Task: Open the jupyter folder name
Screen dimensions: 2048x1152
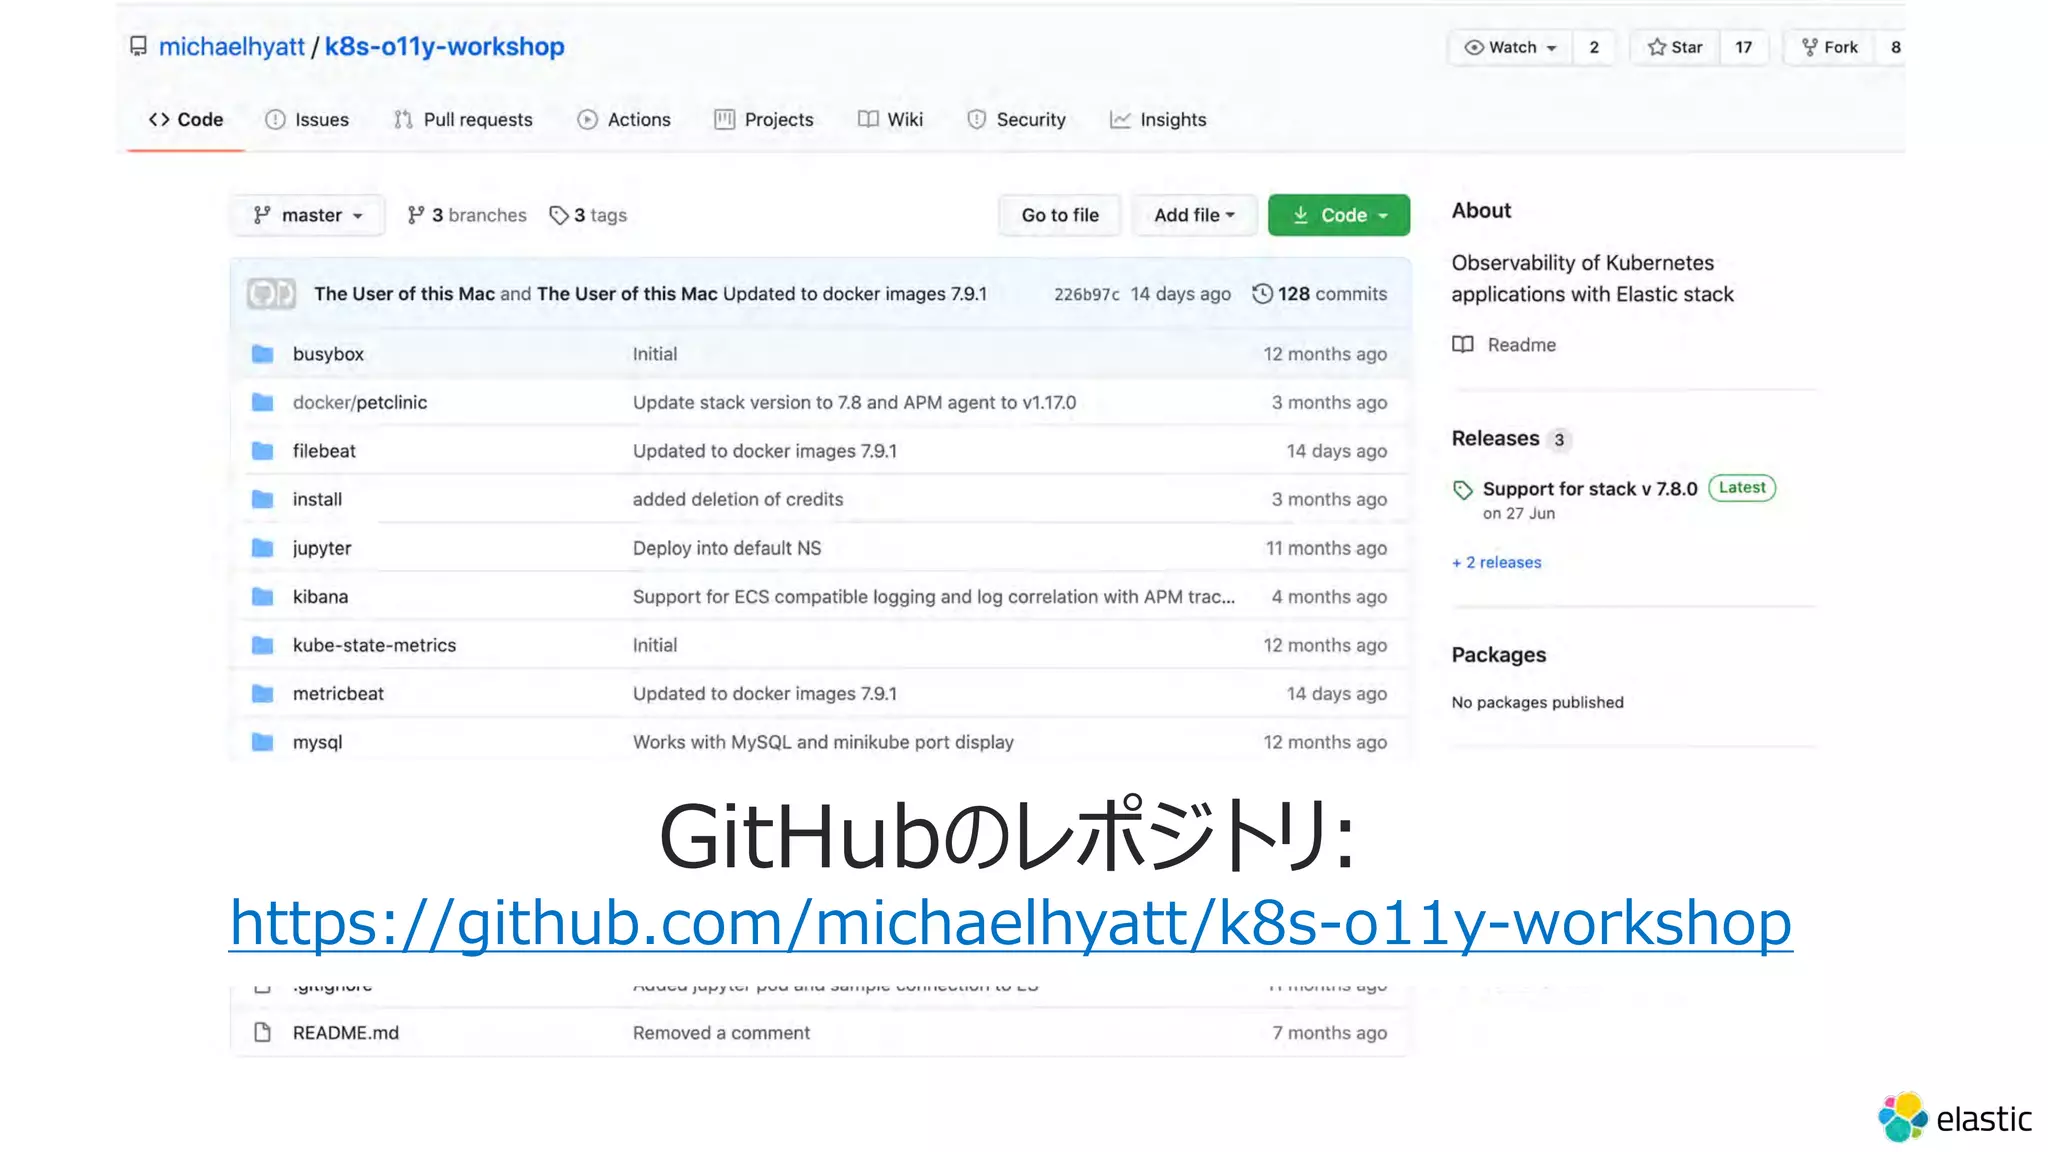Action: tap(321, 548)
